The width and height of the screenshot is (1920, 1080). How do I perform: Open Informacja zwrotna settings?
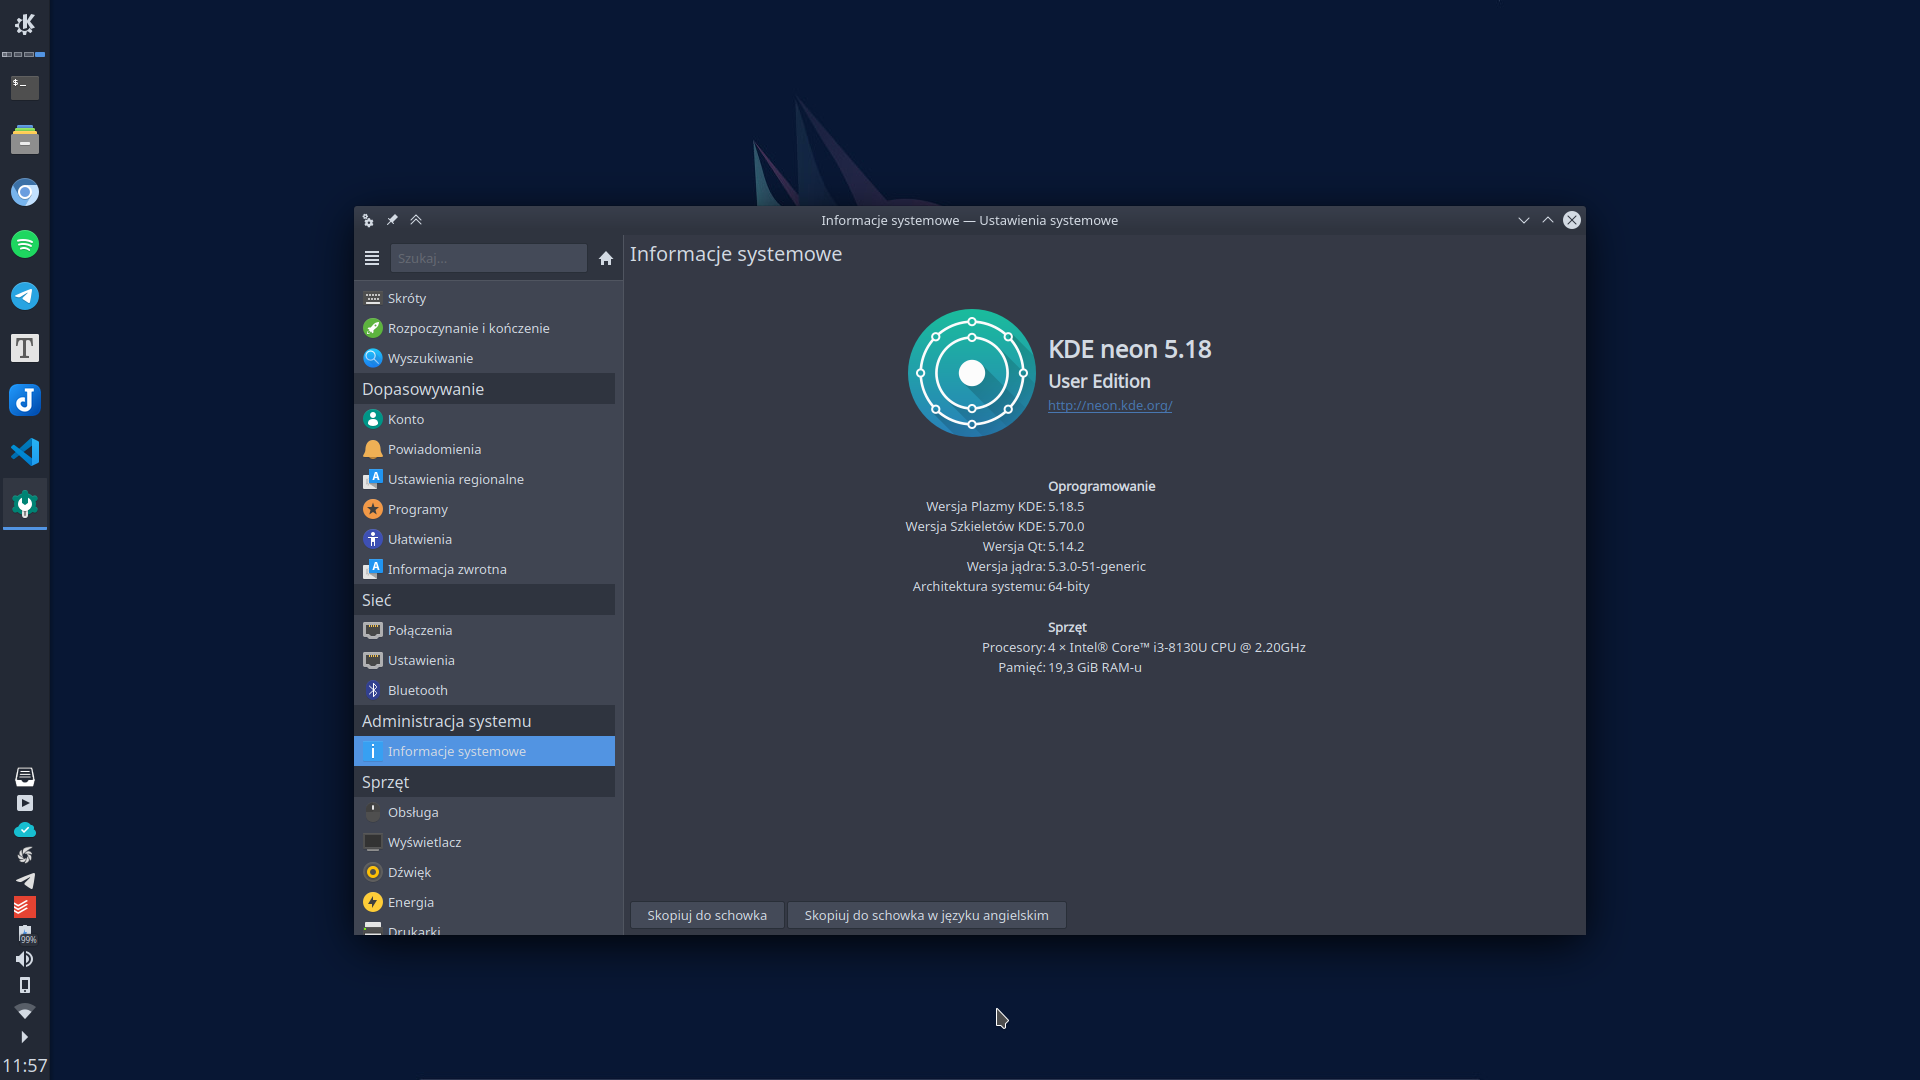484,569
